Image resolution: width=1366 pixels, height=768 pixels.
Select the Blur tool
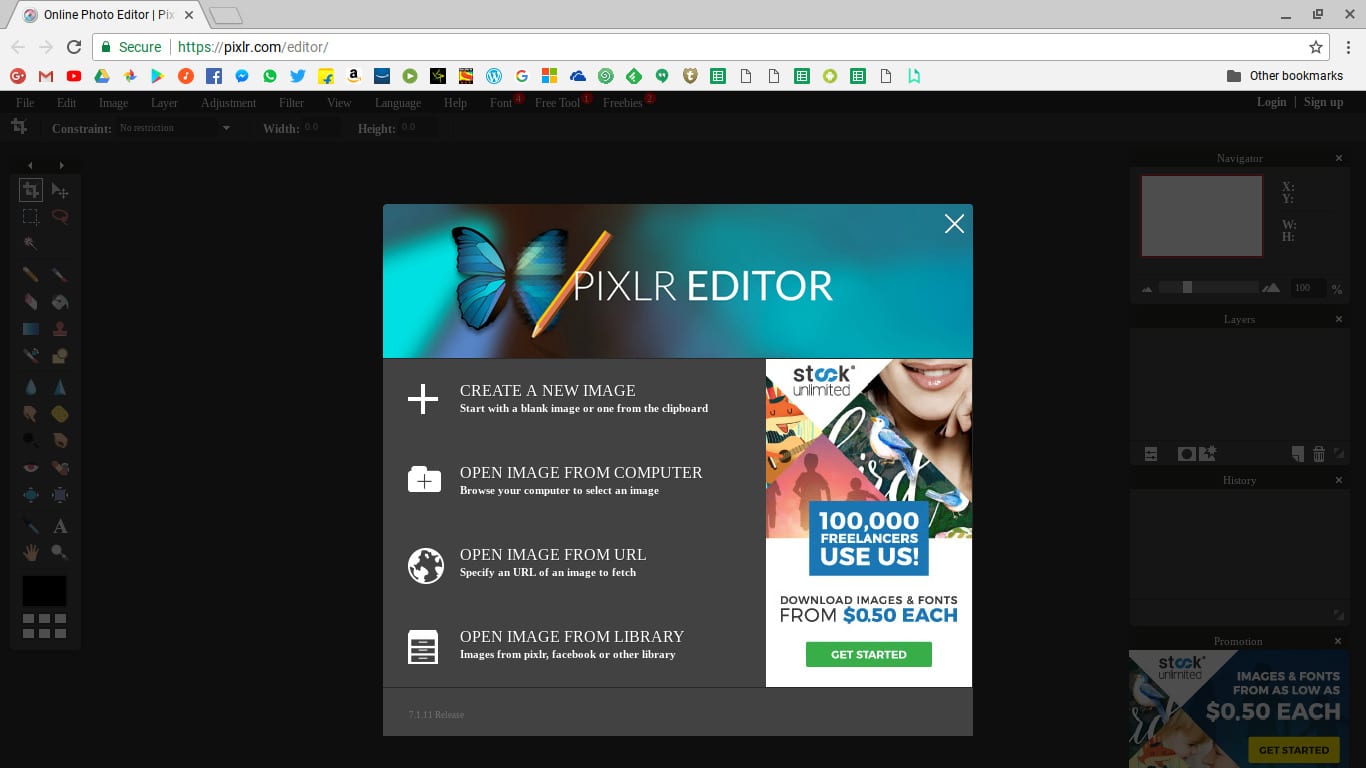pyautogui.click(x=31, y=386)
